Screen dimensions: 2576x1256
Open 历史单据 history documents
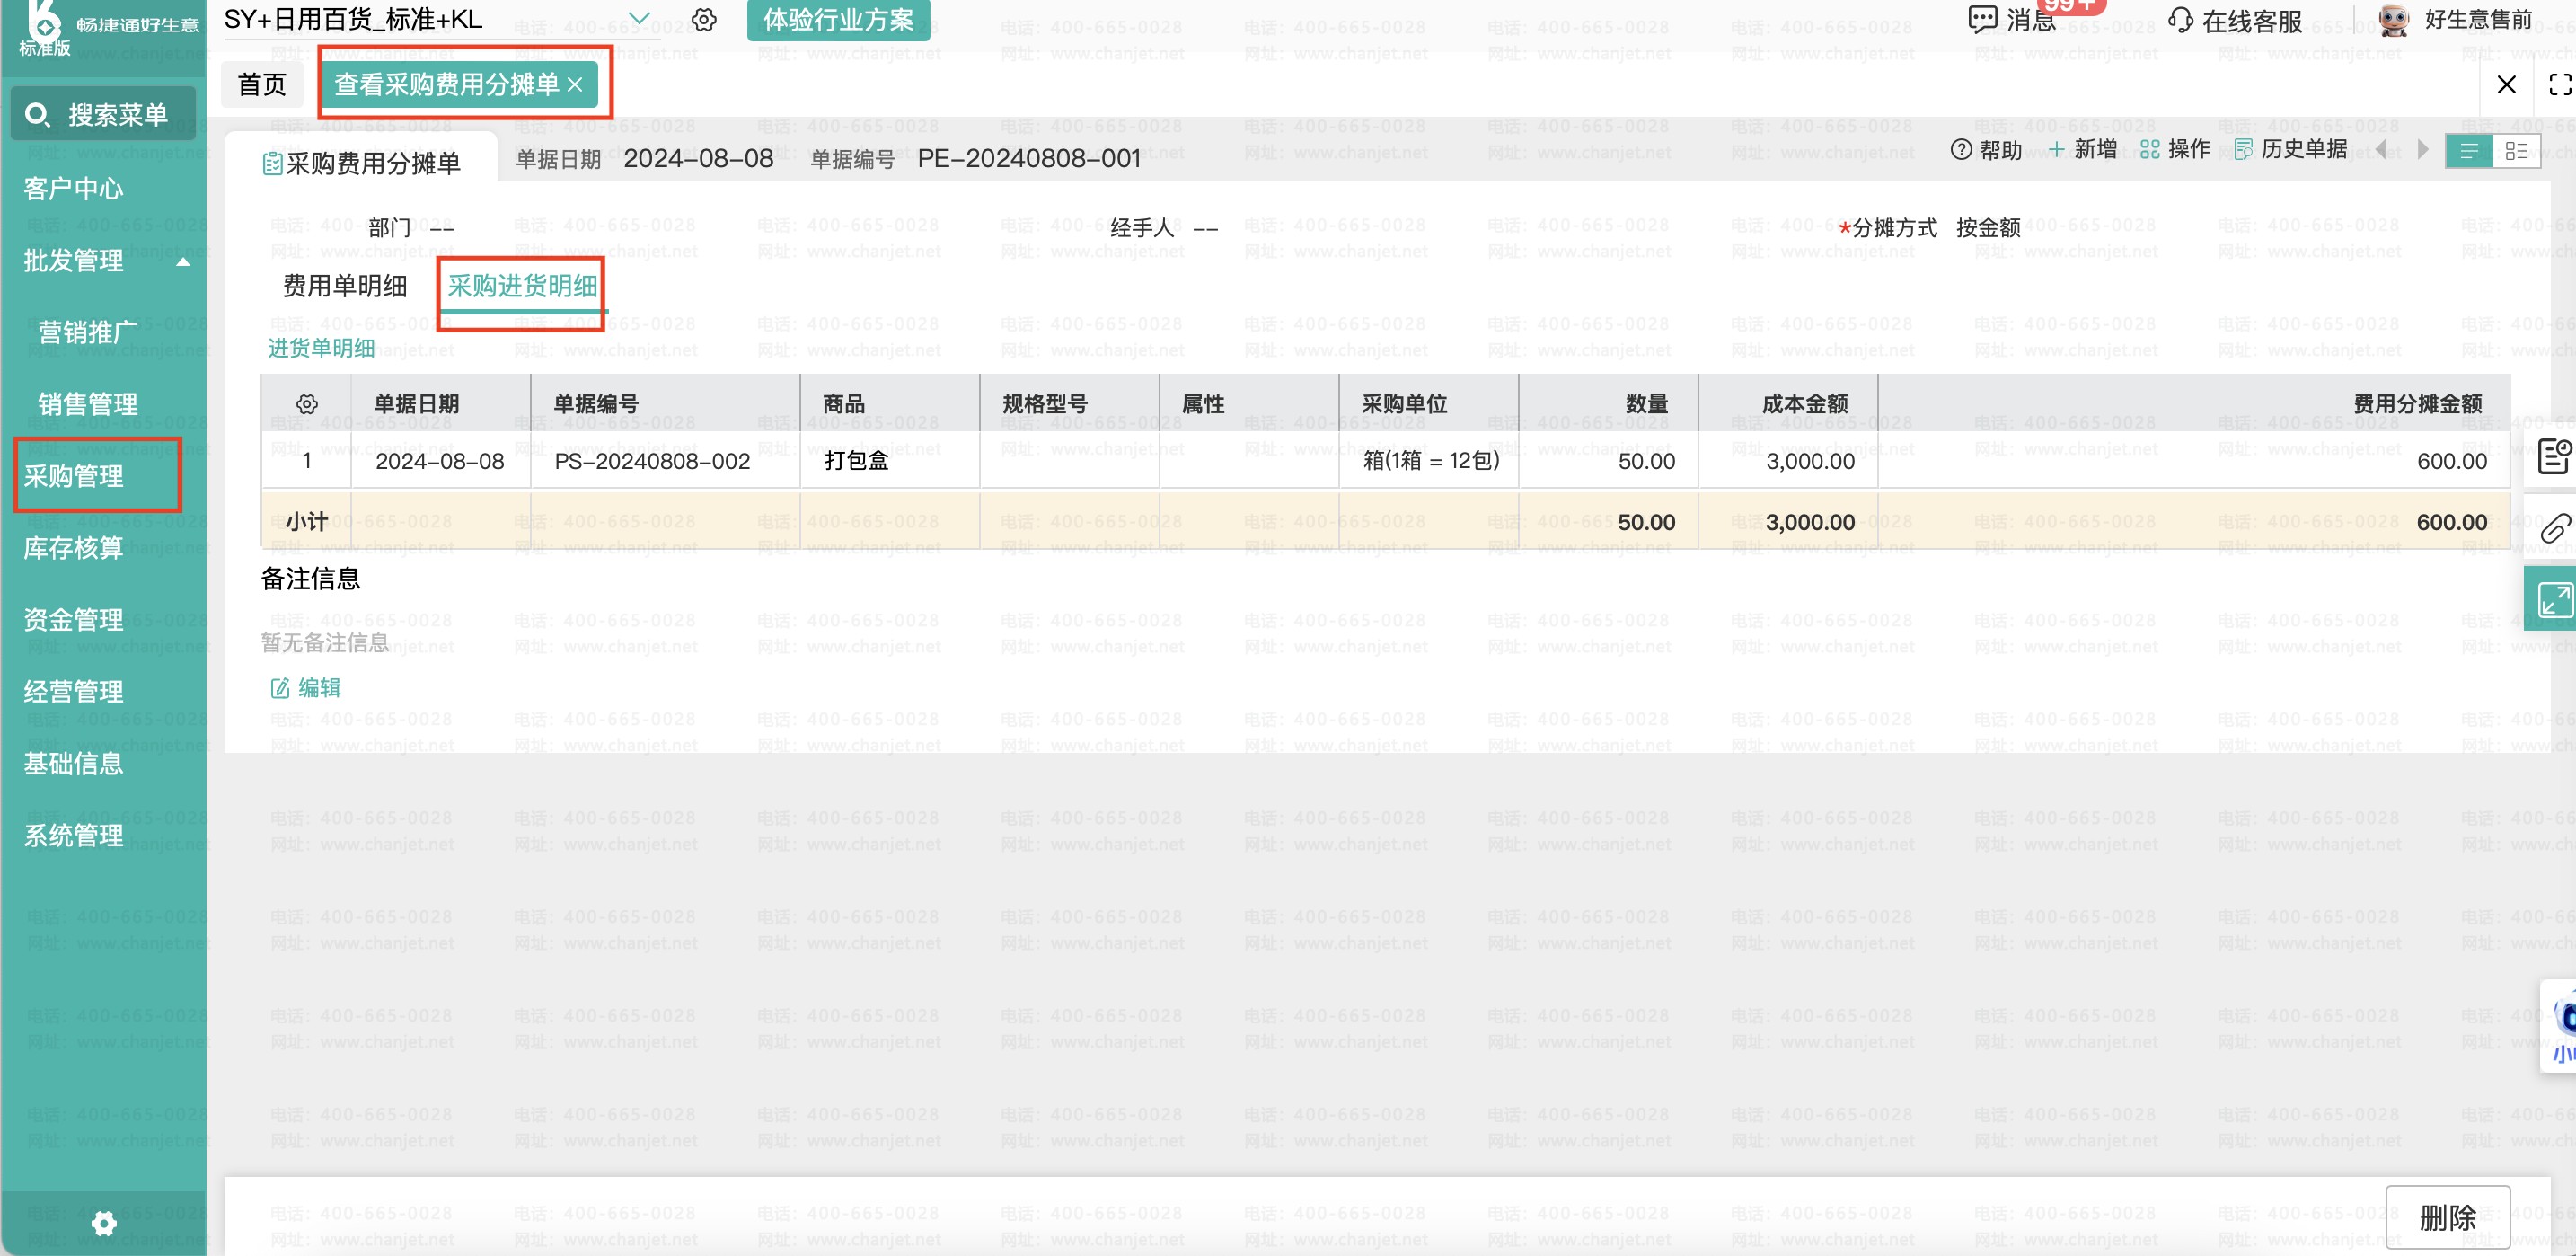coord(2290,150)
